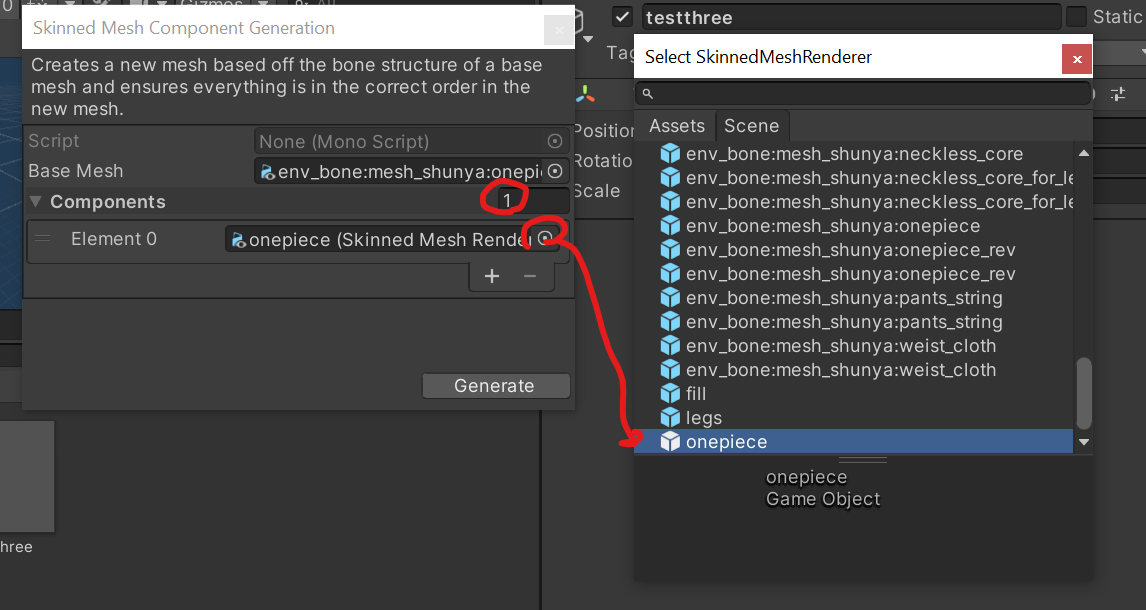Click the scroll-up arrow of the object list
1146x610 pixels.
(x=1084, y=153)
